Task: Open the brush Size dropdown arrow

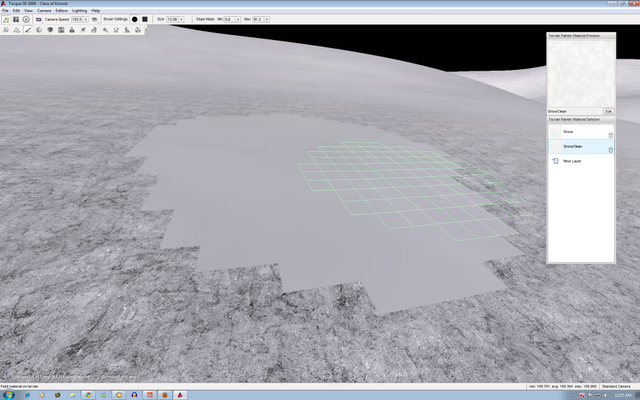Action: pos(181,19)
